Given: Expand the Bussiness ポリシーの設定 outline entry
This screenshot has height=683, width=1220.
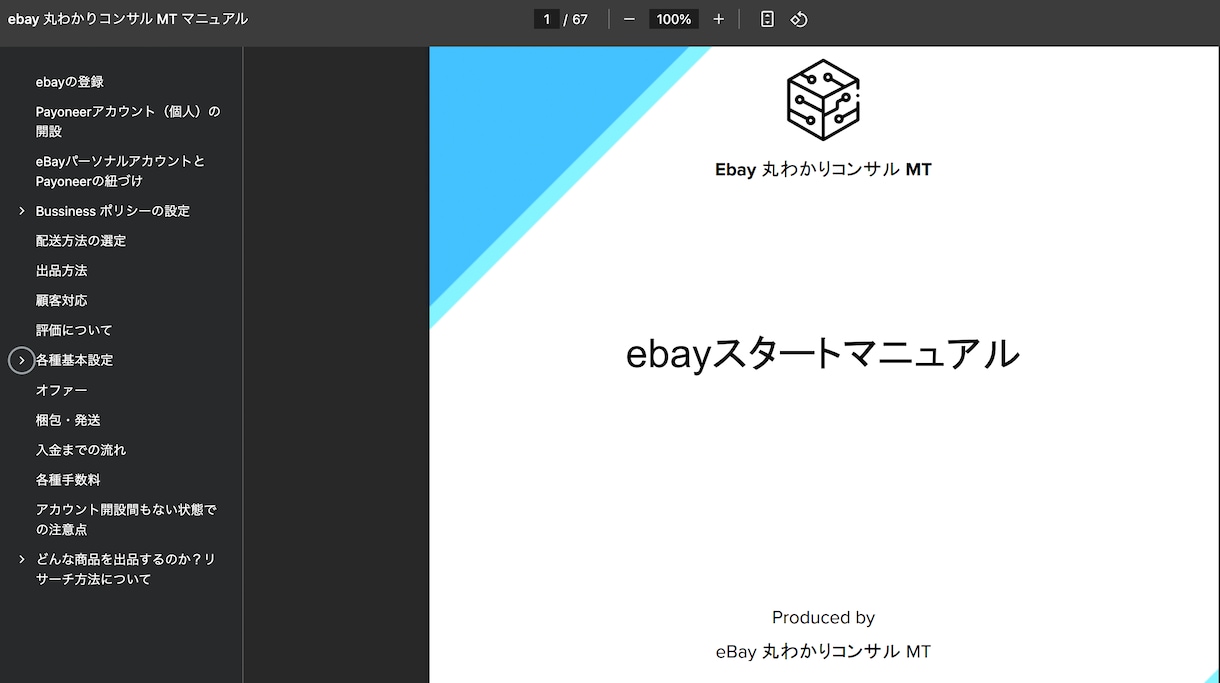Looking at the screenshot, I should tap(22, 211).
